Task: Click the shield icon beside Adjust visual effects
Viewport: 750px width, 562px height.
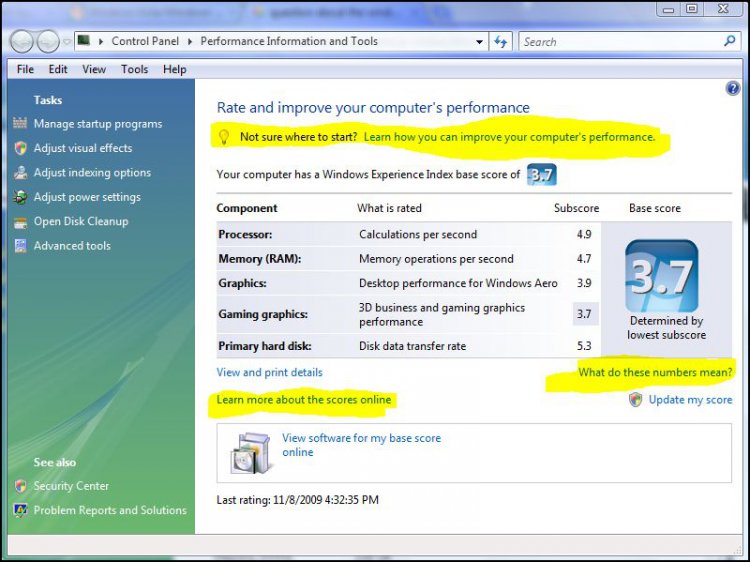Action: (x=21, y=148)
